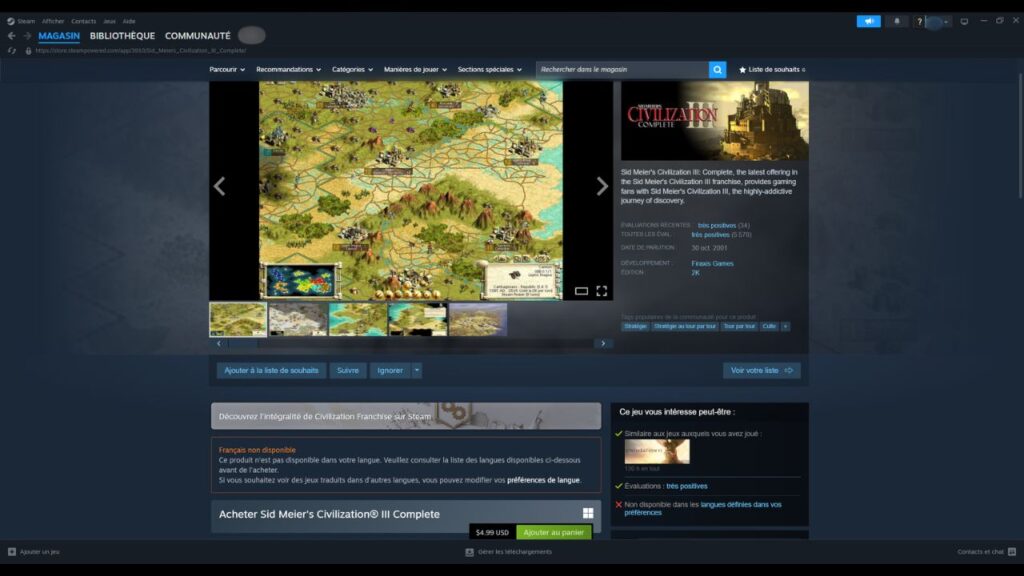
Task: Expand the Parcourir dropdown
Action: pyautogui.click(x=227, y=69)
